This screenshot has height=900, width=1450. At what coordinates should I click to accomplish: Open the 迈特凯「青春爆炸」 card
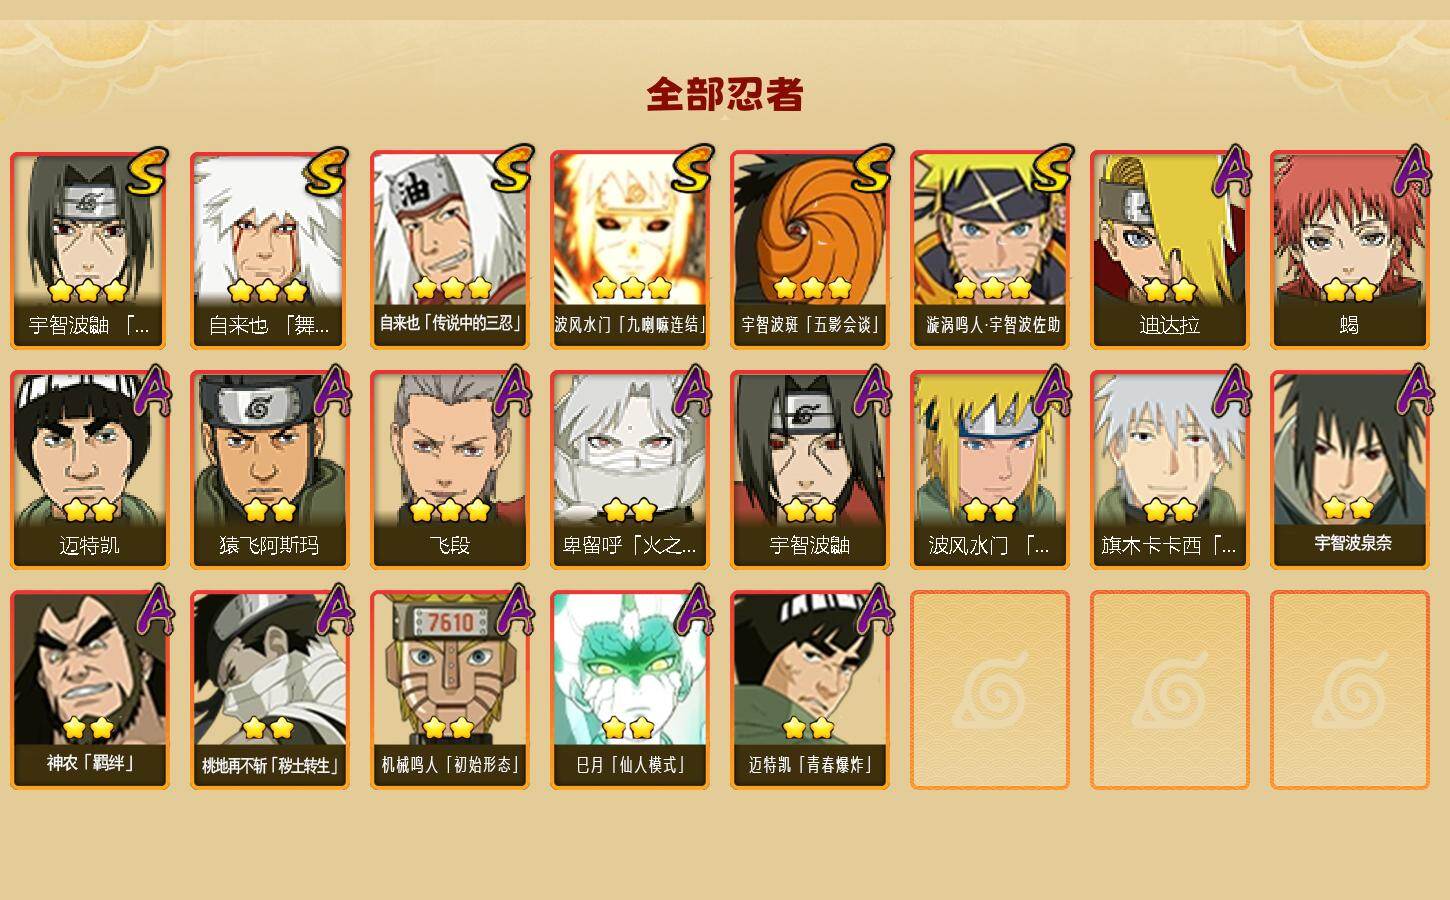[809, 690]
